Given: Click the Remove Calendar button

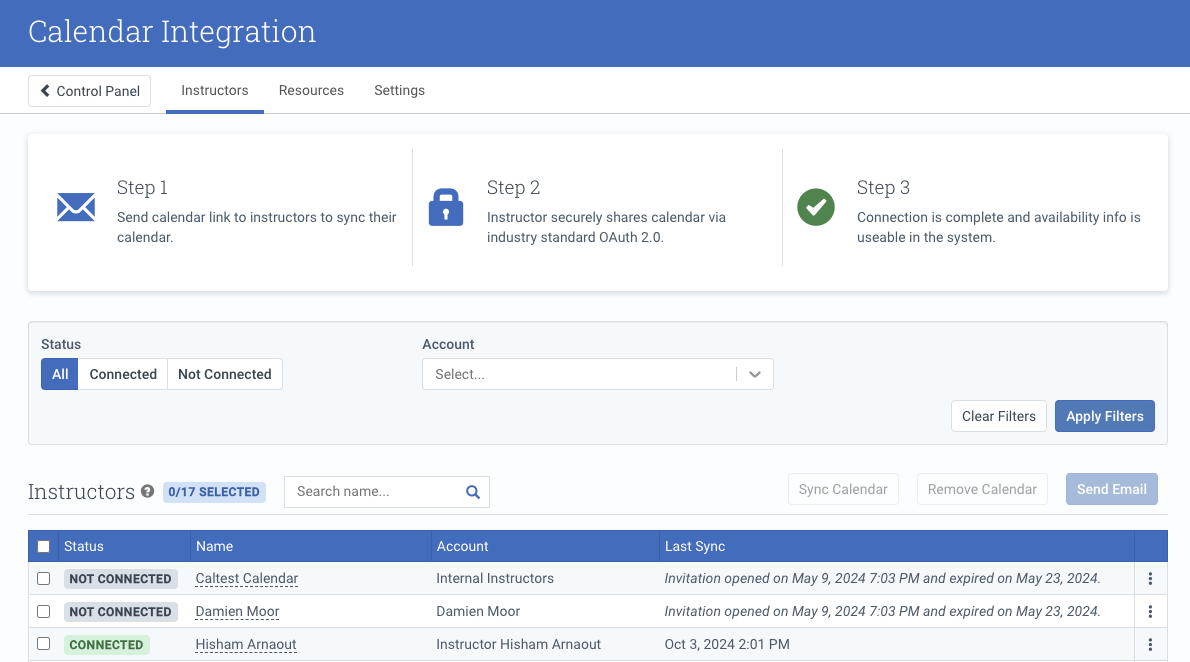Looking at the screenshot, I should click(982, 490).
